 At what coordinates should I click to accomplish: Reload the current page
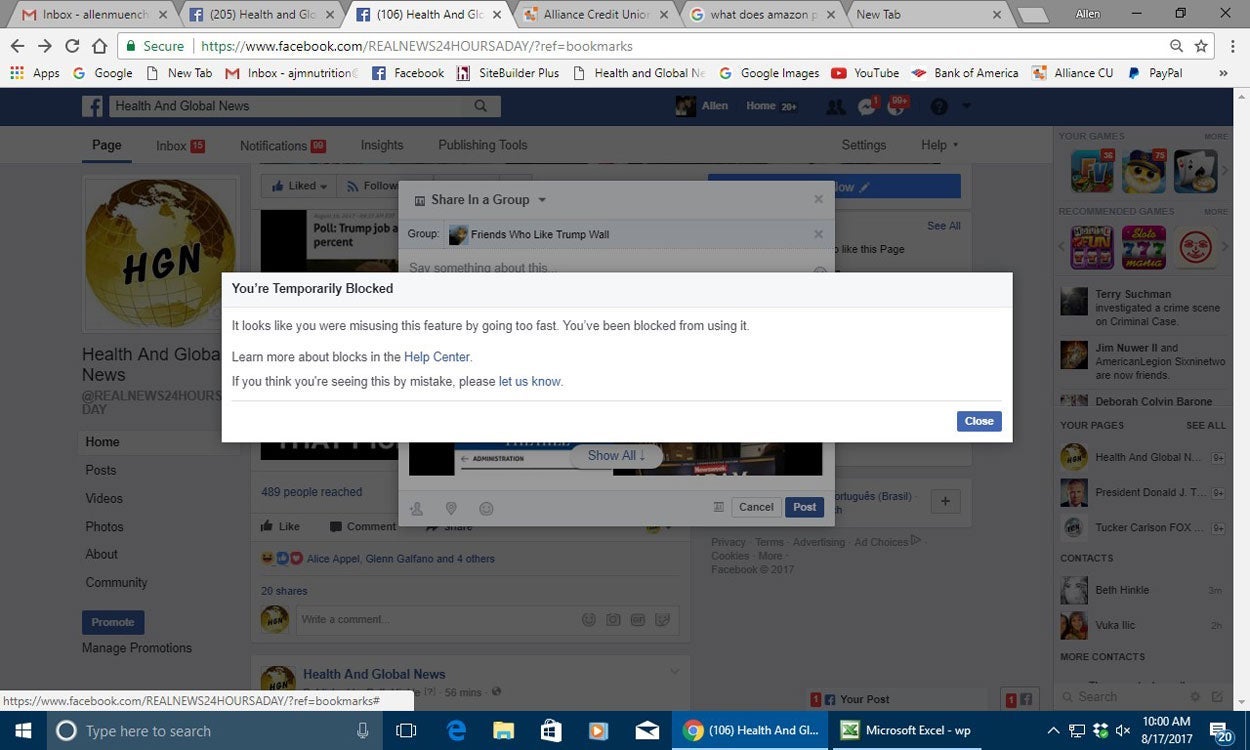(x=72, y=46)
